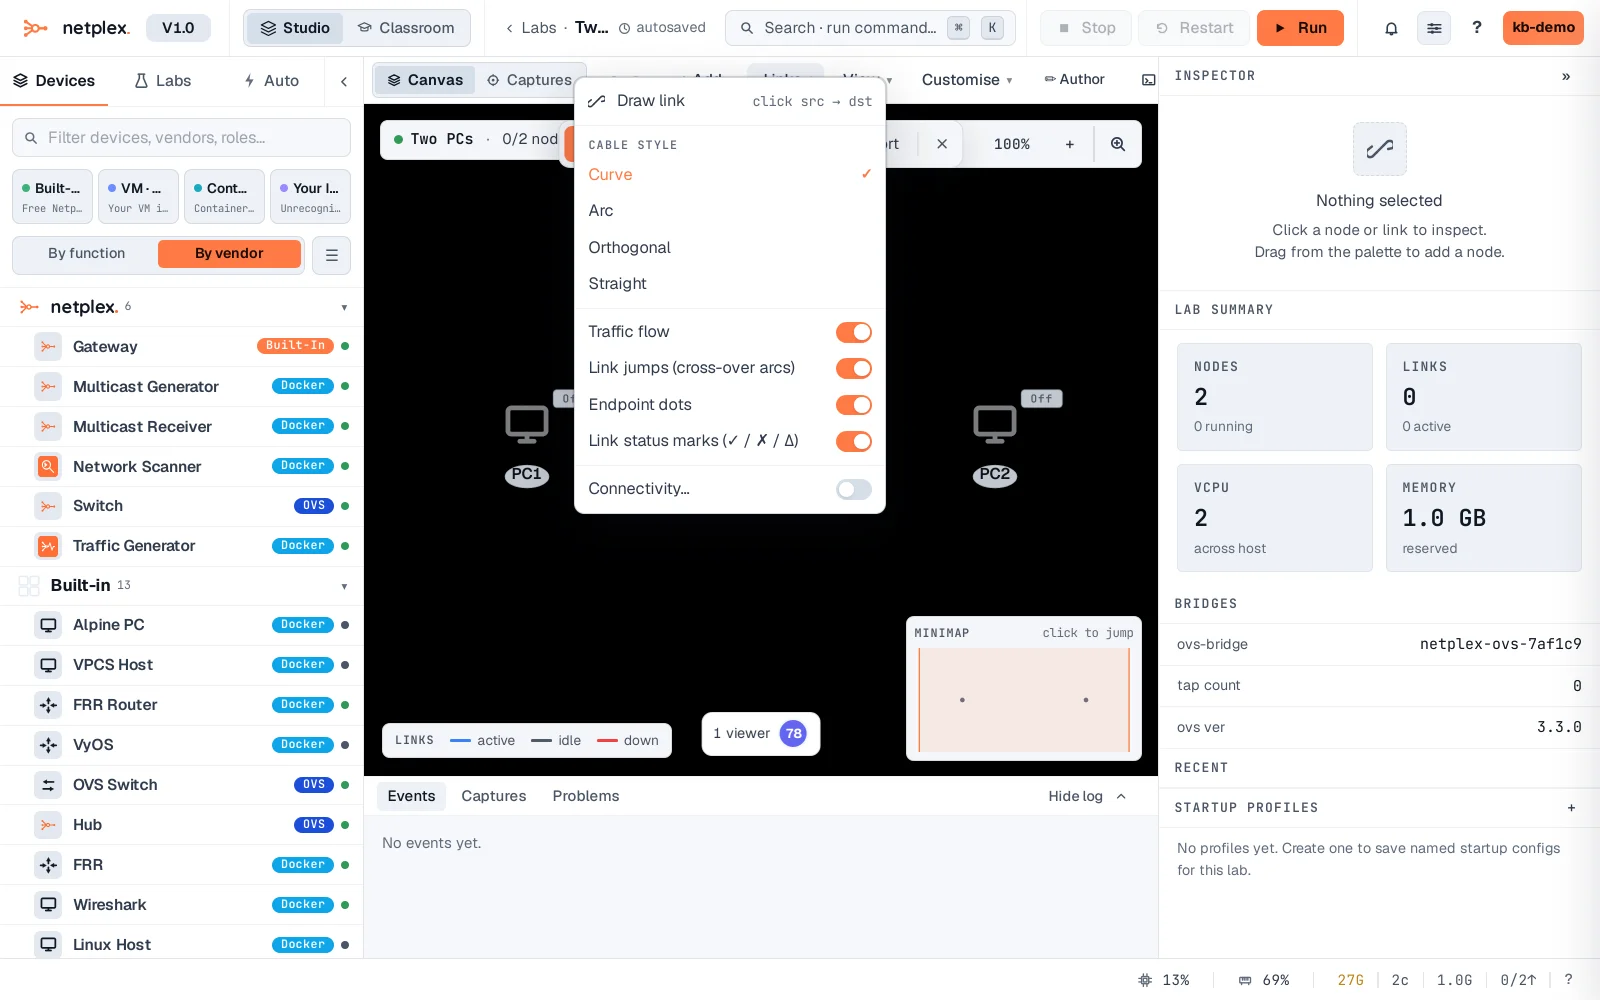Collapse the devices sidebar chevron
1600x1000 pixels.
(344, 81)
